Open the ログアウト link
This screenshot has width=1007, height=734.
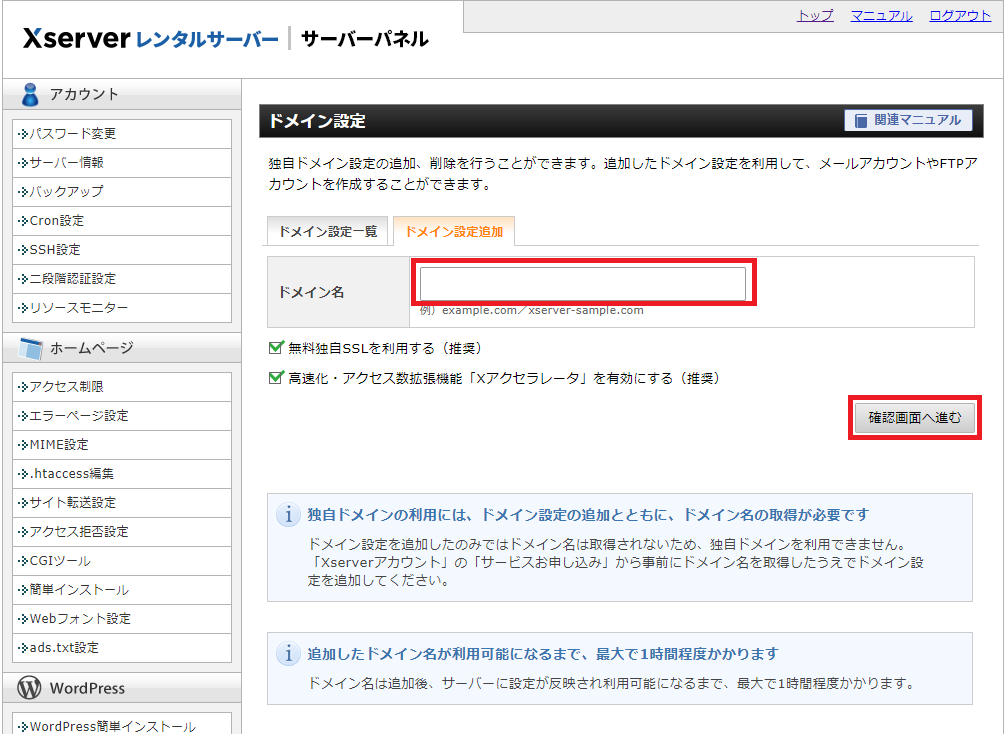pos(960,16)
